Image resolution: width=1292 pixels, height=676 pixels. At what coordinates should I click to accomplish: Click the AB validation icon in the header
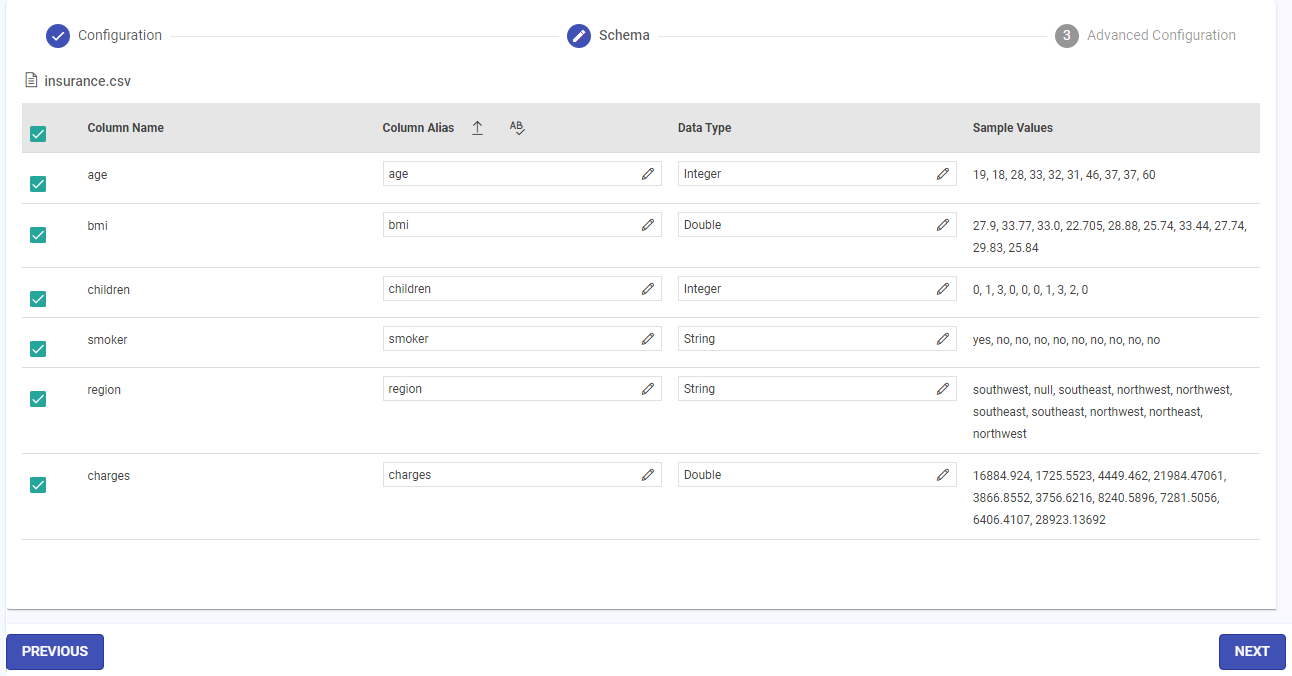click(516, 128)
